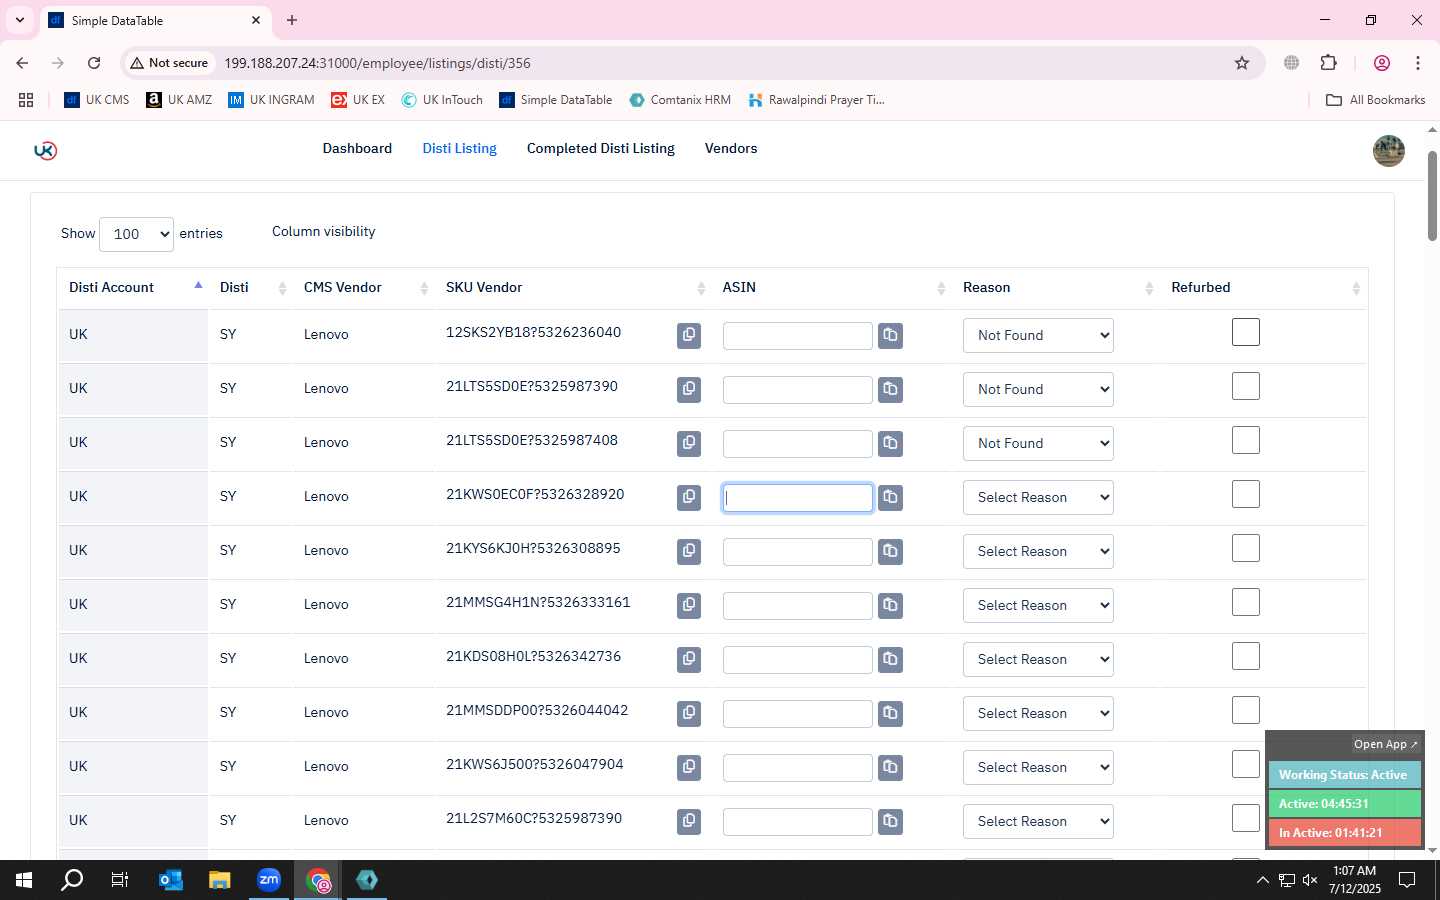Viewport: 1440px width, 900px height.
Task: Open Select Reason dropdown for 21MMSDDP00 row
Action: click(x=1038, y=714)
